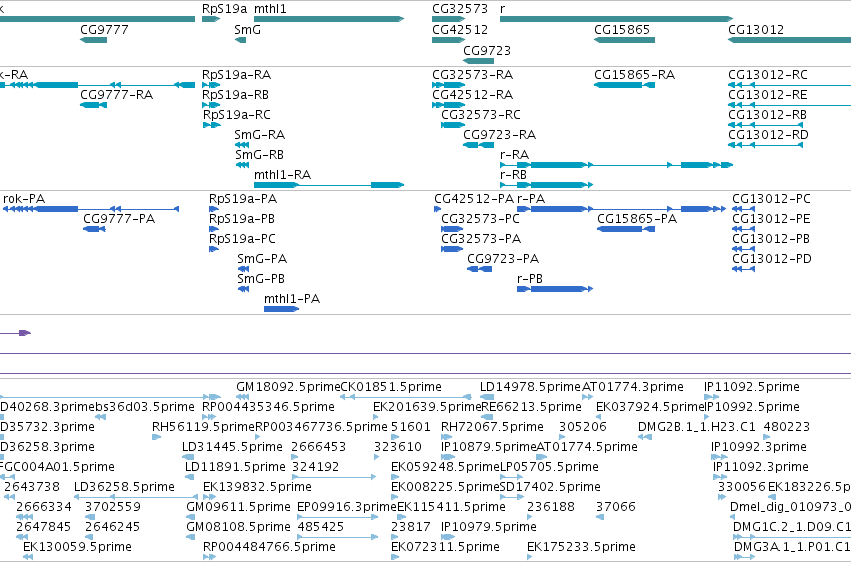Open the rok-PA protein feature

[91, 209]
